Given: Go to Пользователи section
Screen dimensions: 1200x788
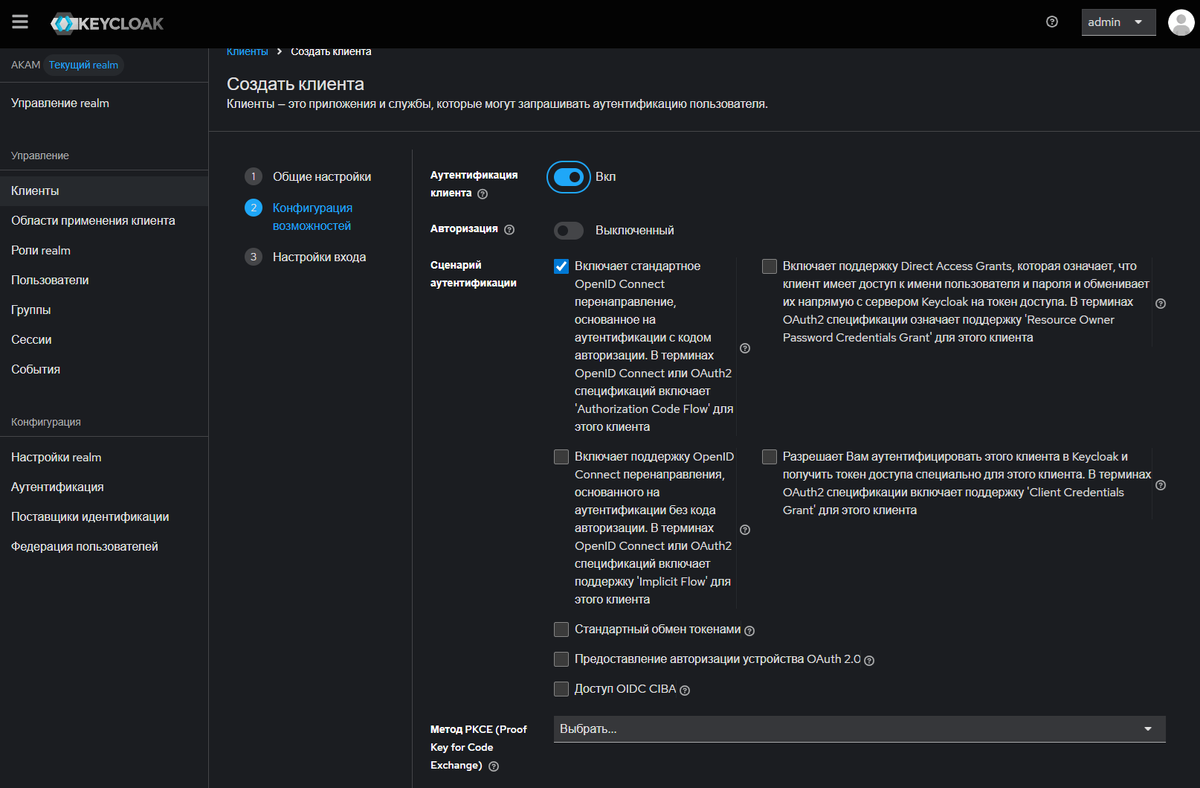Looking at the screenshot, I should click(x=104, y=280).
